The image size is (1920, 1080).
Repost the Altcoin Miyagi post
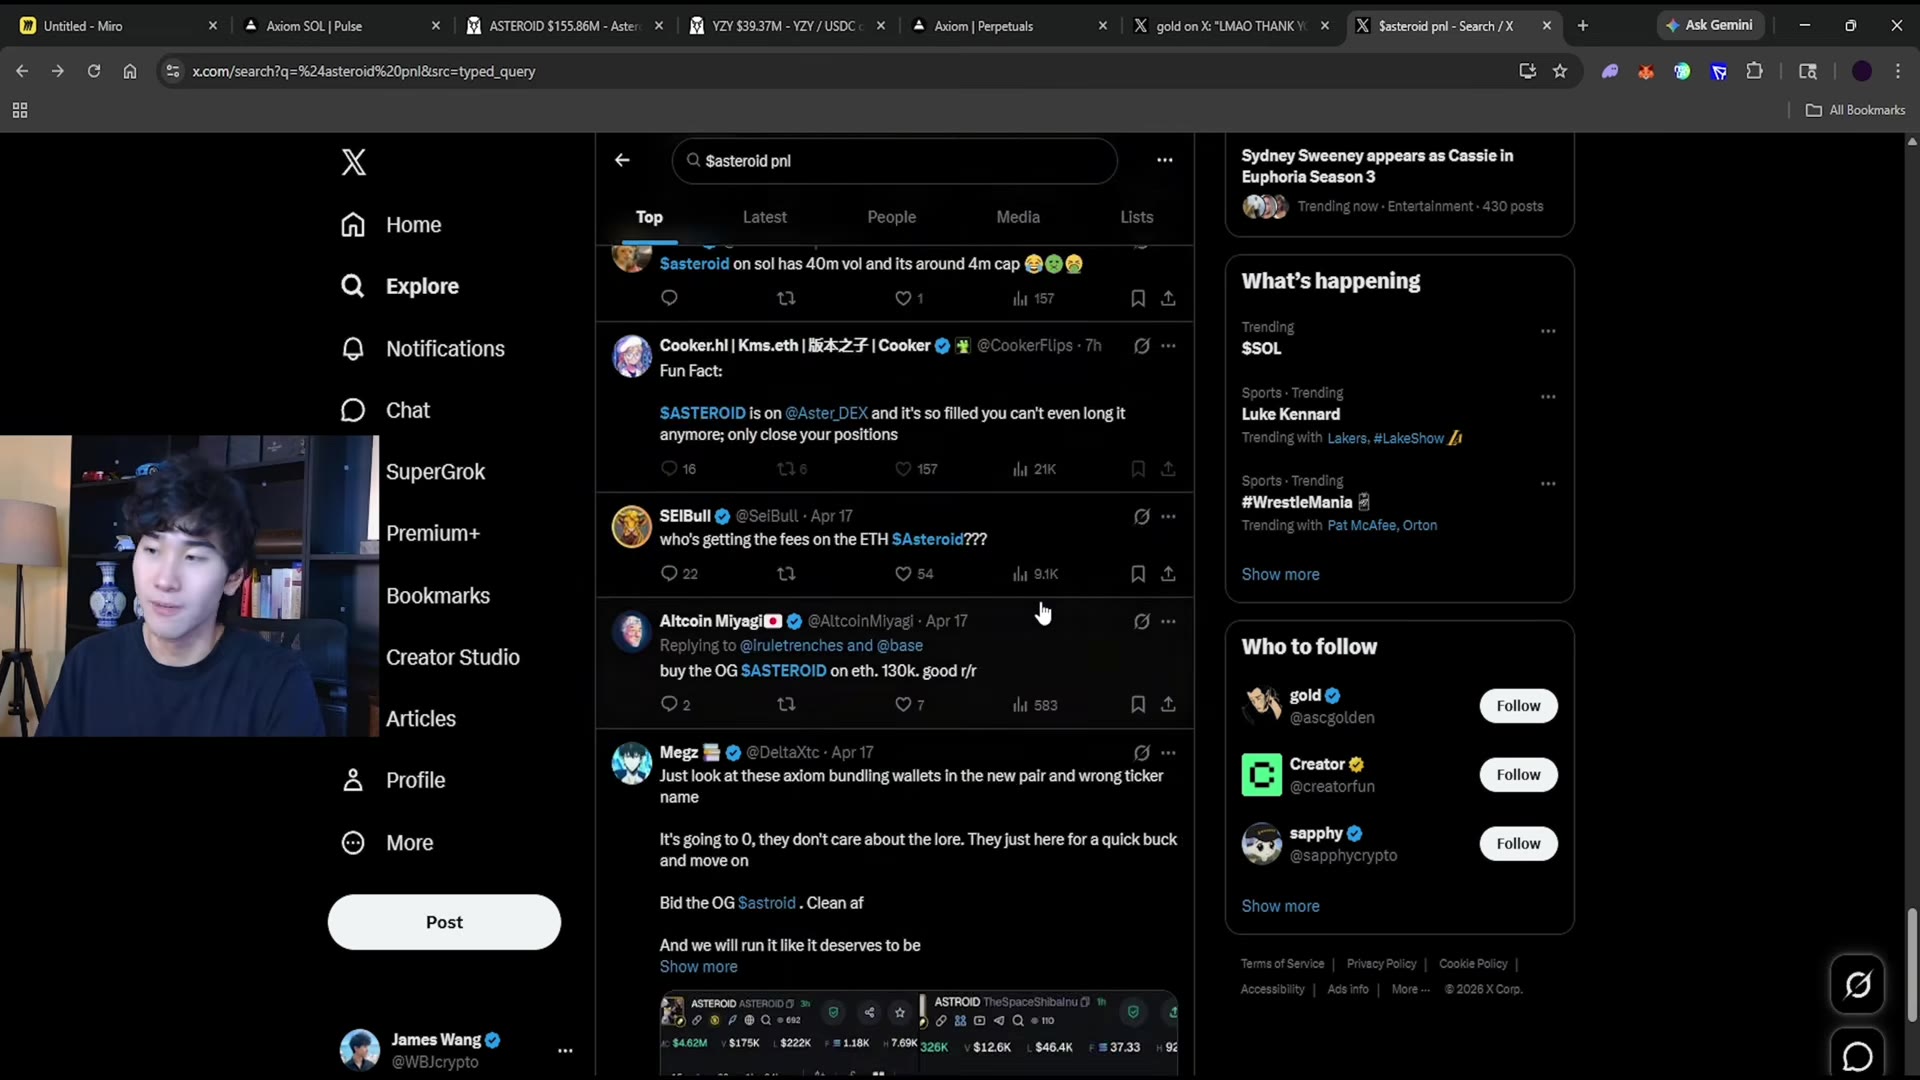(786, 705)
